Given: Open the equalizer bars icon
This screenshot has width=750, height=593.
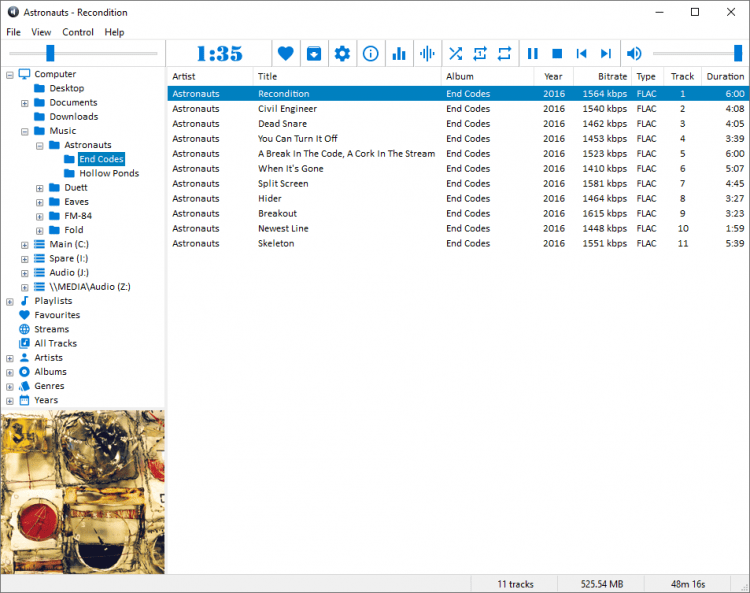Looking at the screenshot, I should click(x=399, y=54).
